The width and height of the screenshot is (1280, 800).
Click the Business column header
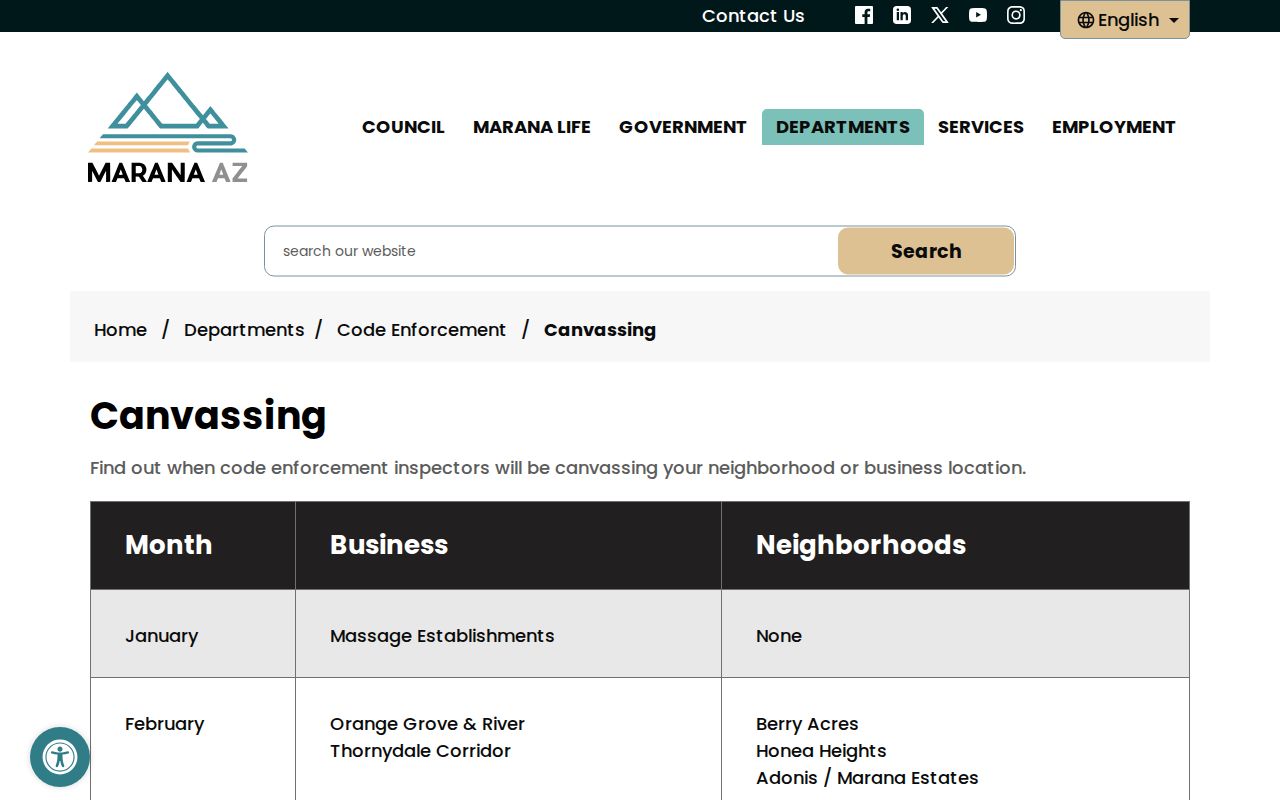[x=508, y=545]
